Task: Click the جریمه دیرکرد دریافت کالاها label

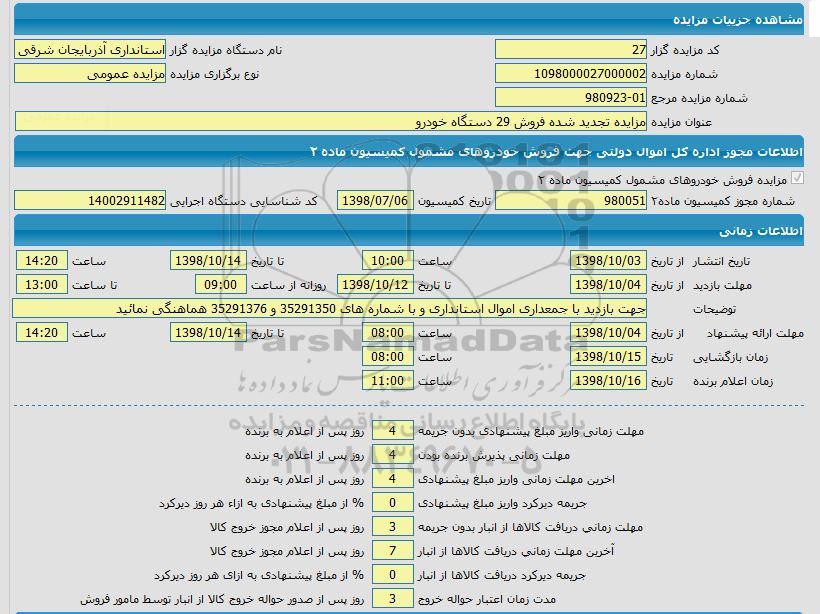Action: tap(502, 575)
